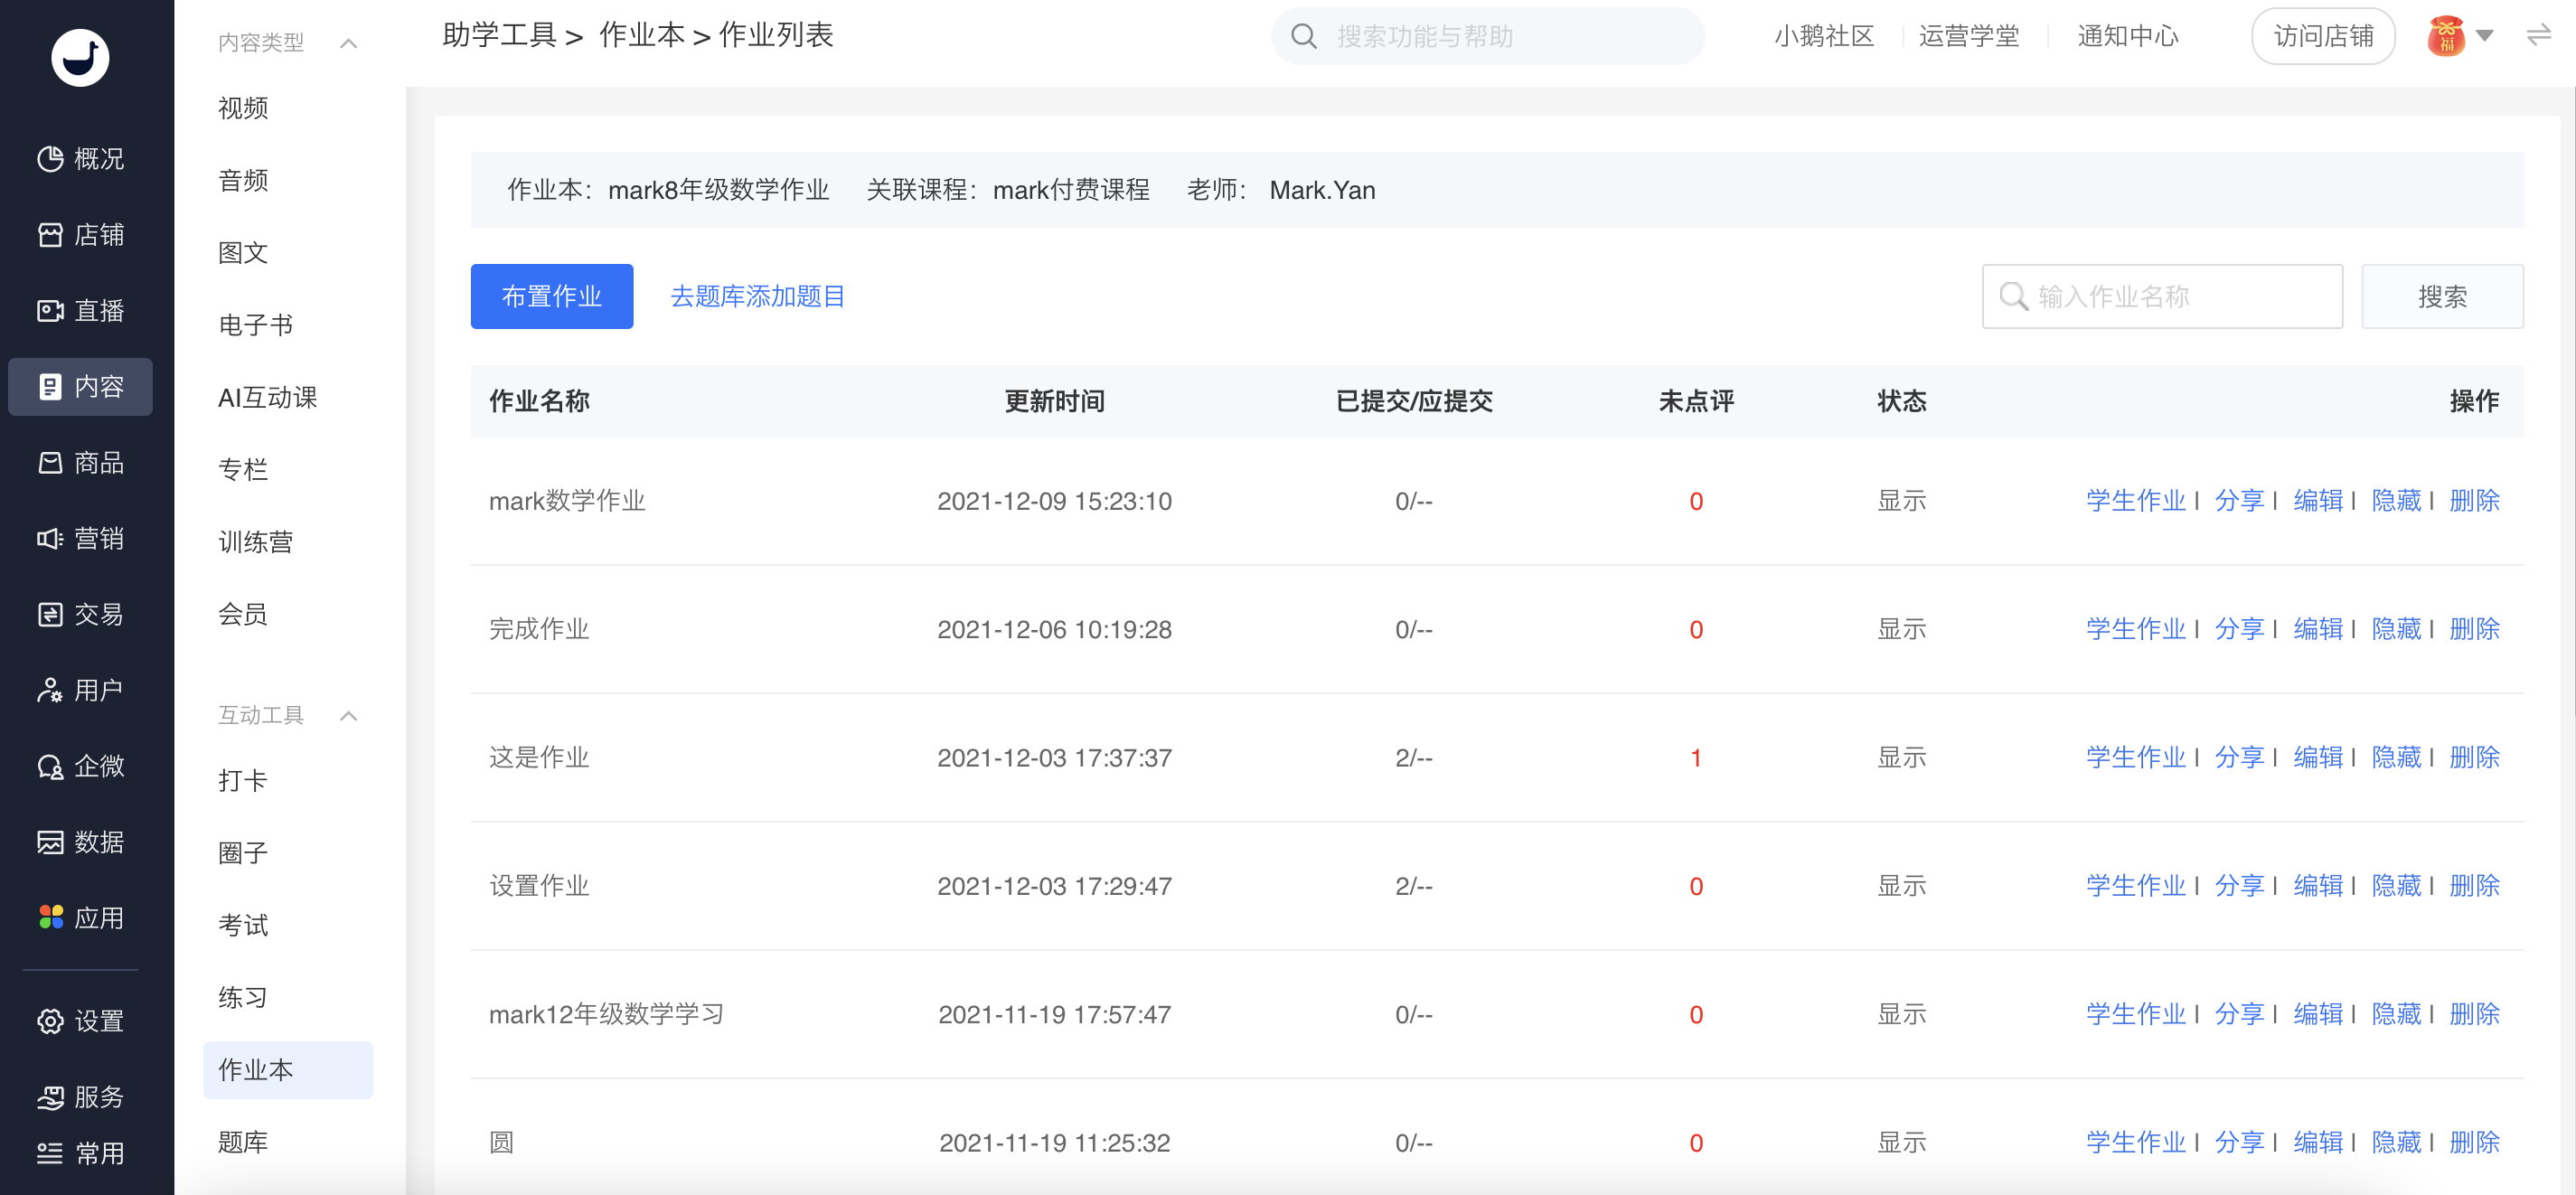Screen dimensions: 2576x1195
Task: Open 学生作业 for 完成作业 row
Action: coord(2135,629)
